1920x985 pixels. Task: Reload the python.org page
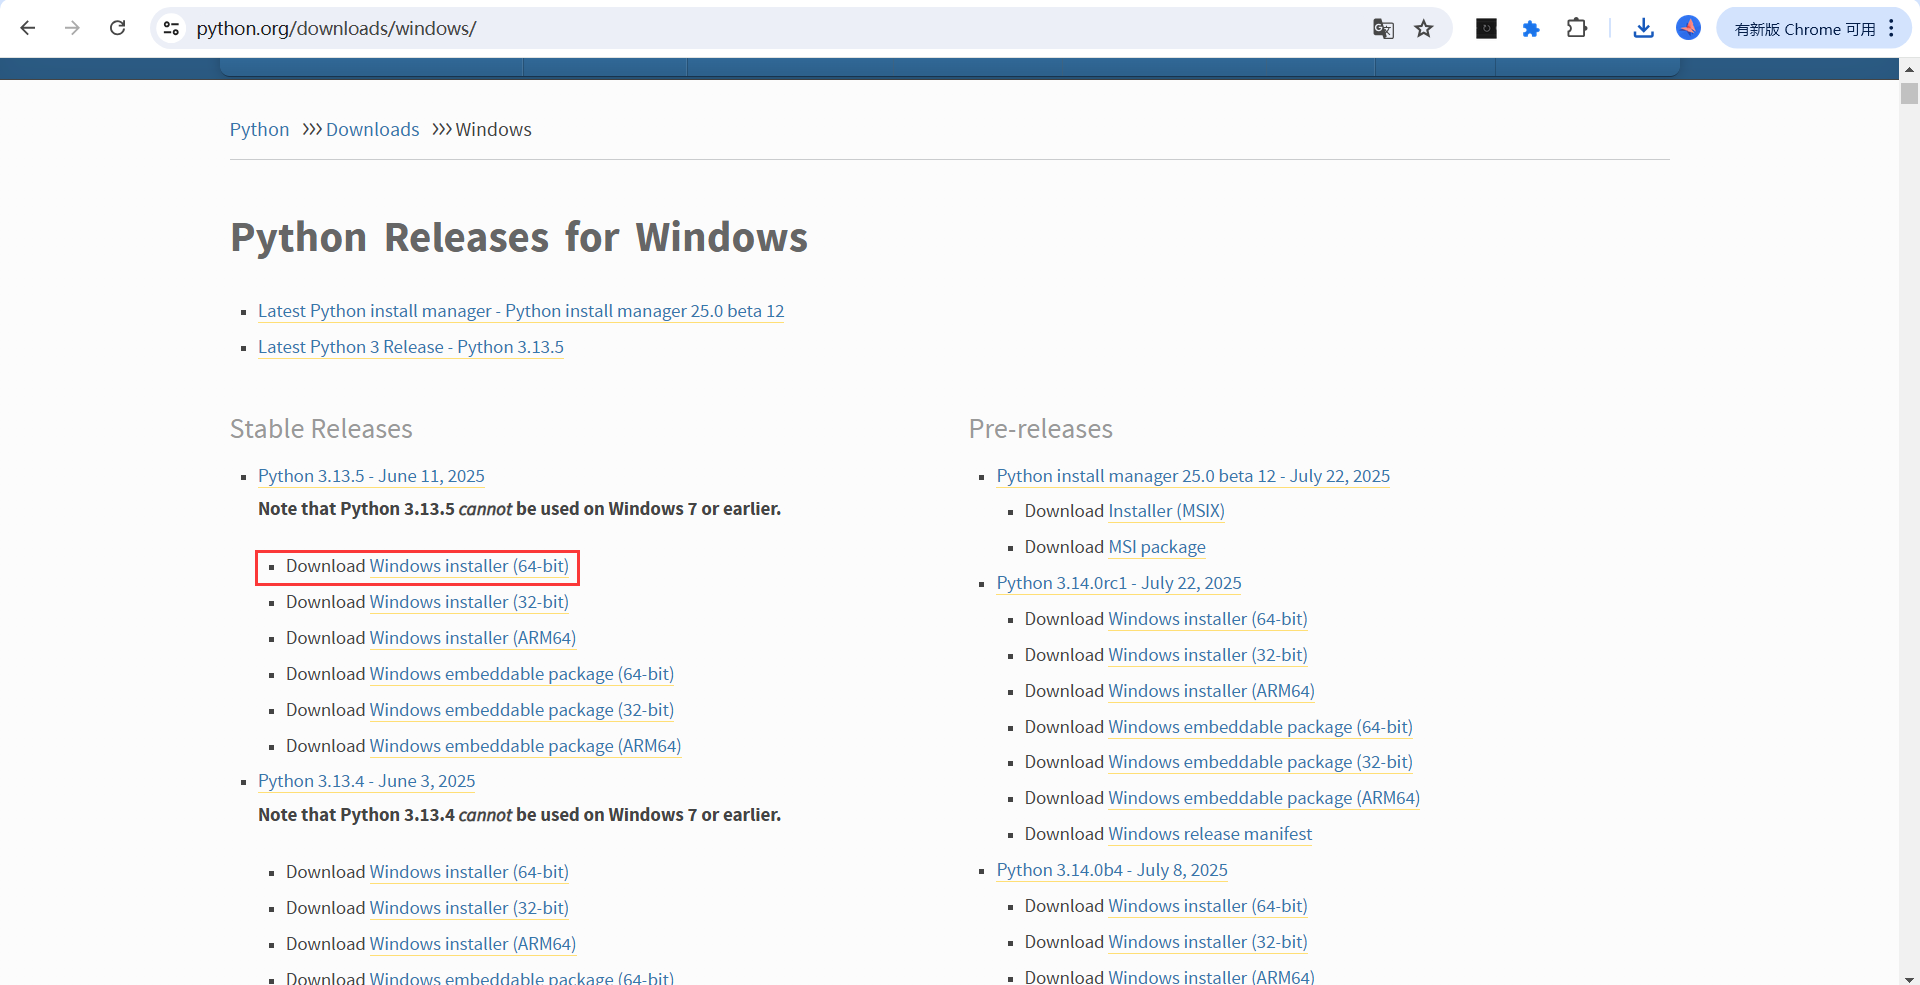117,28
